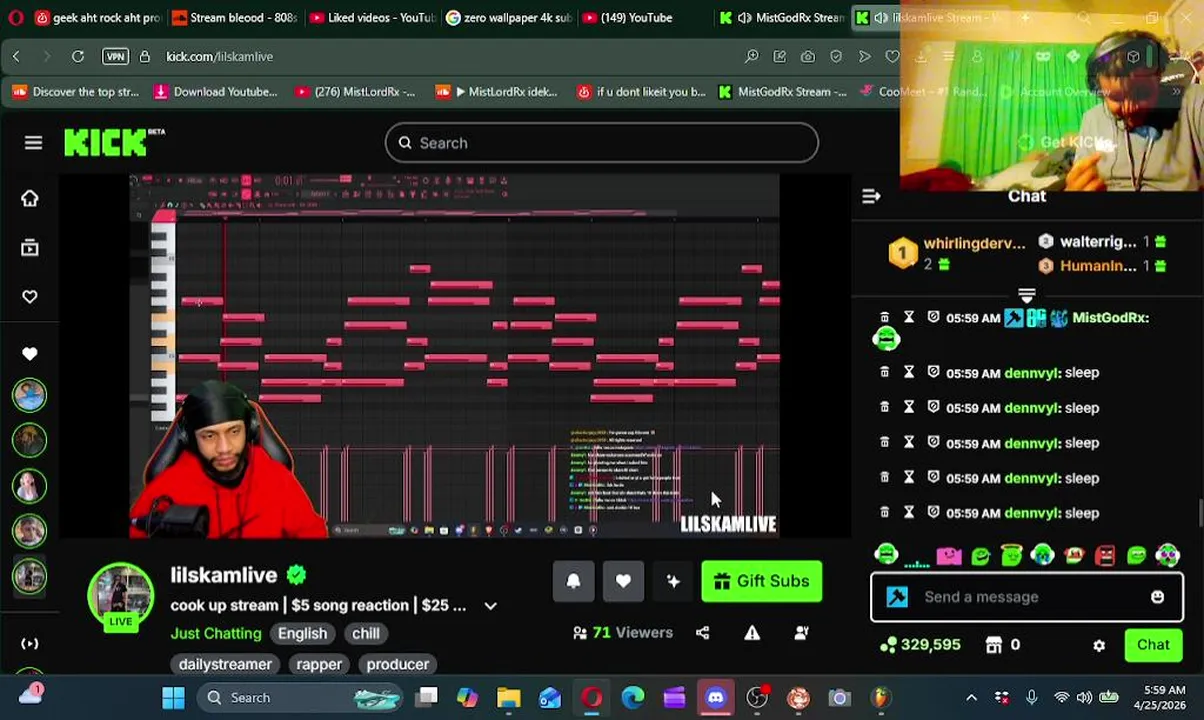
Task: Select the producer tag
Action: [x=397, y=664]
